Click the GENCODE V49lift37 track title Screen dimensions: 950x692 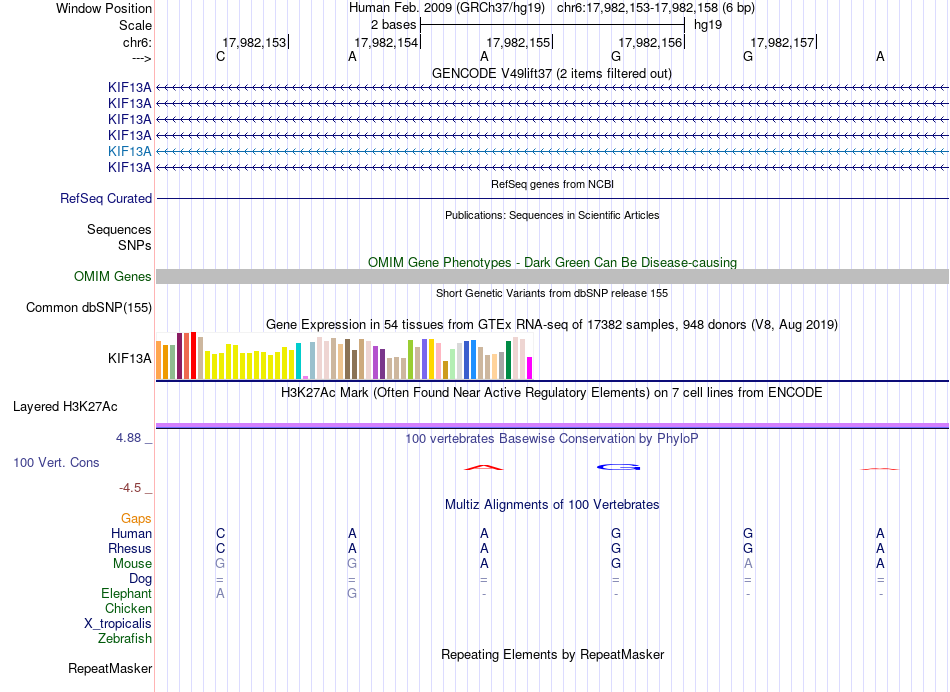(552, 74)
